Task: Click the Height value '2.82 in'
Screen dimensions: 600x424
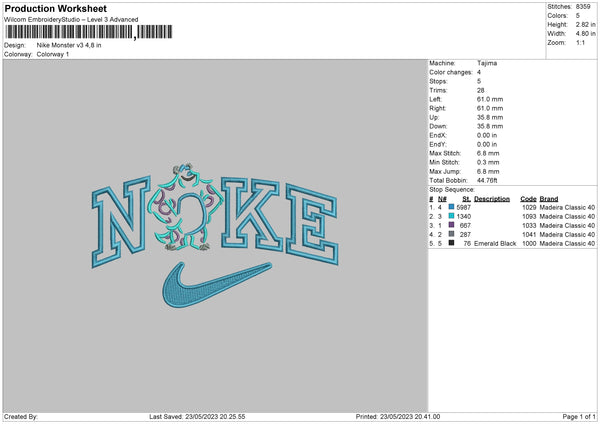Action: pyautogui.click(x=585, y=24)
